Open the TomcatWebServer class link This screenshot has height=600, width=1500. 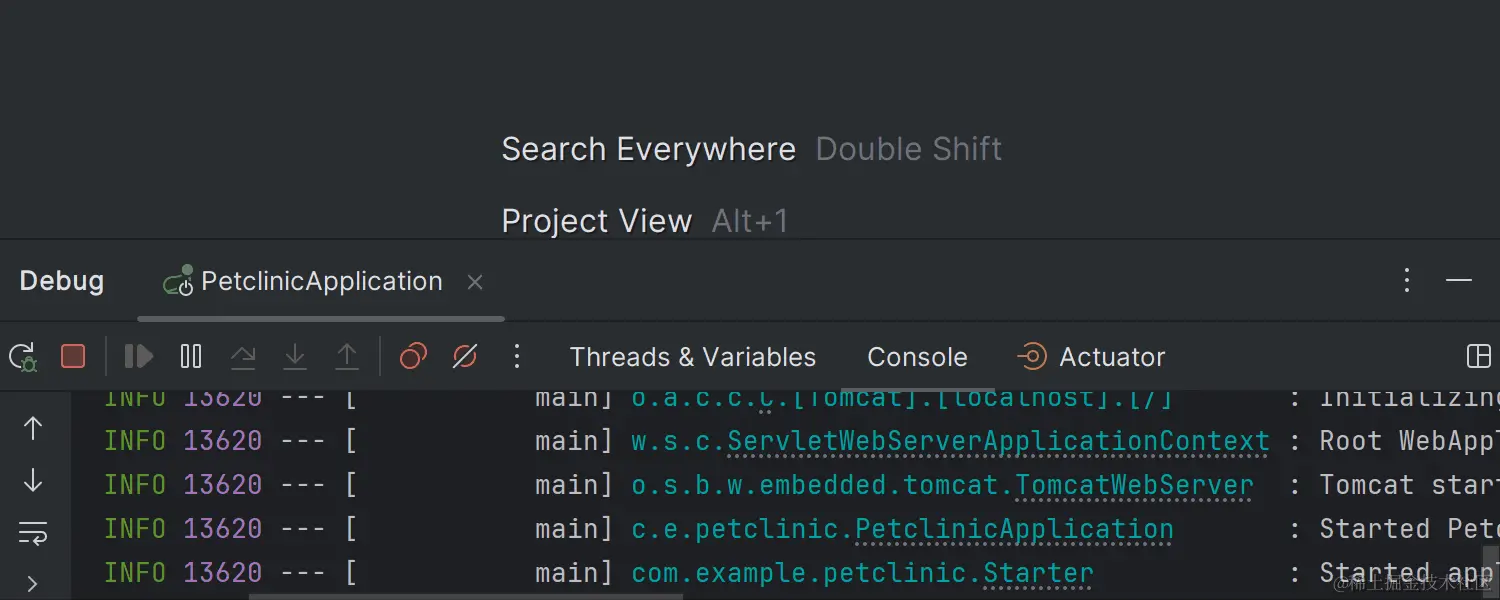coord(1134,484)
